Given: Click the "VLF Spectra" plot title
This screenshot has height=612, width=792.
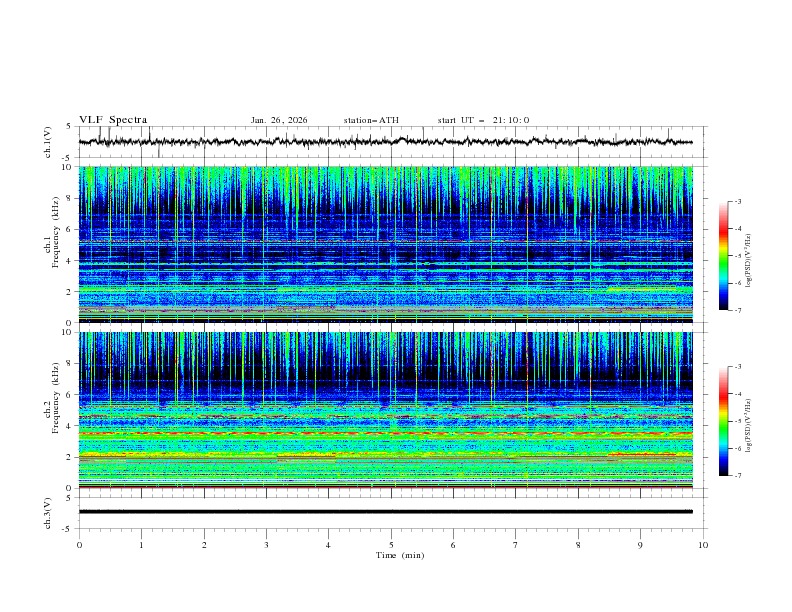Looking at the screenshot, I should (x=113, y=120).
